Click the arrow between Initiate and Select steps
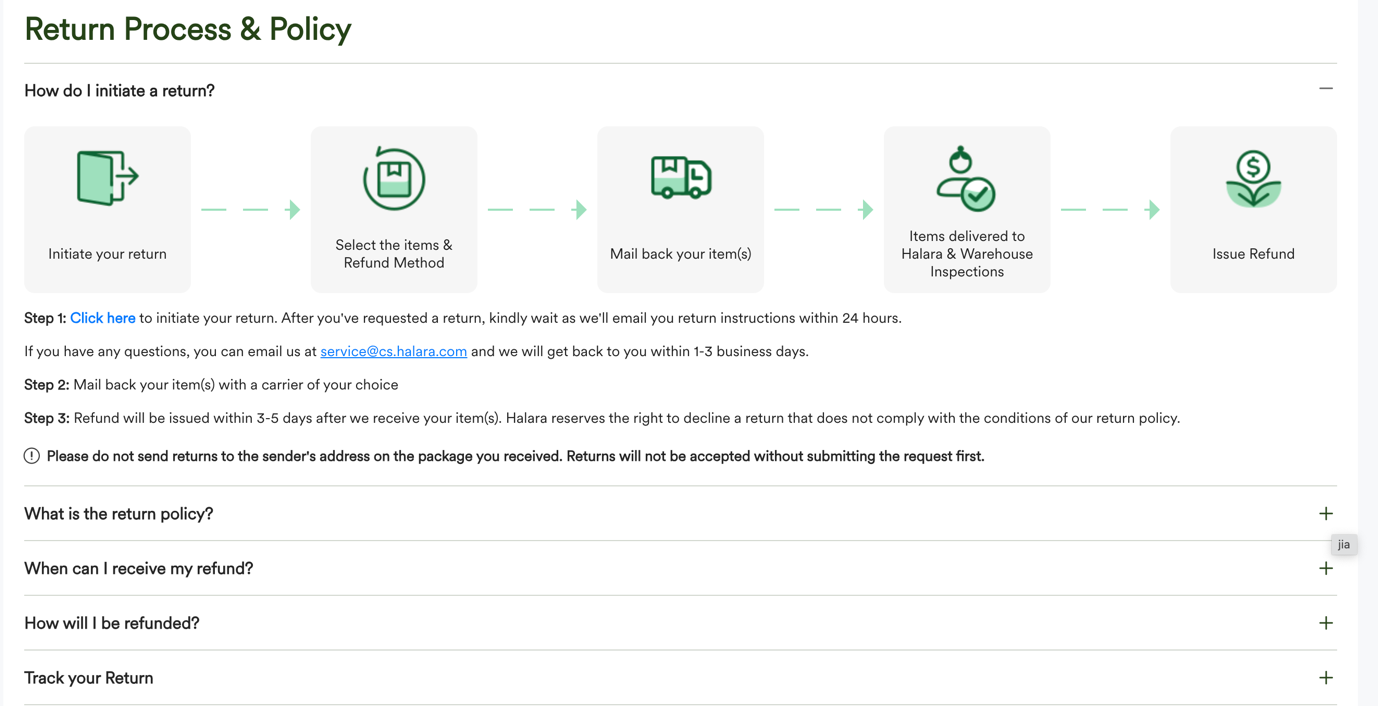Screen dimensions: 1378x706 (x=251, y=210)
